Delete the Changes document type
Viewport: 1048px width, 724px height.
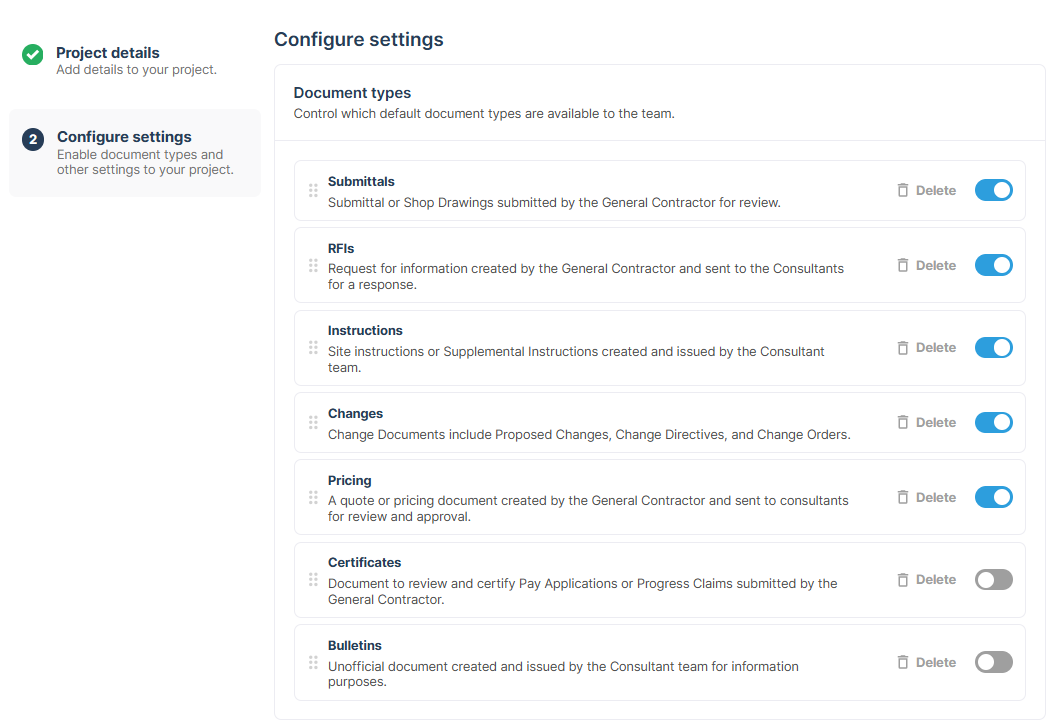[x=926, y=423]
